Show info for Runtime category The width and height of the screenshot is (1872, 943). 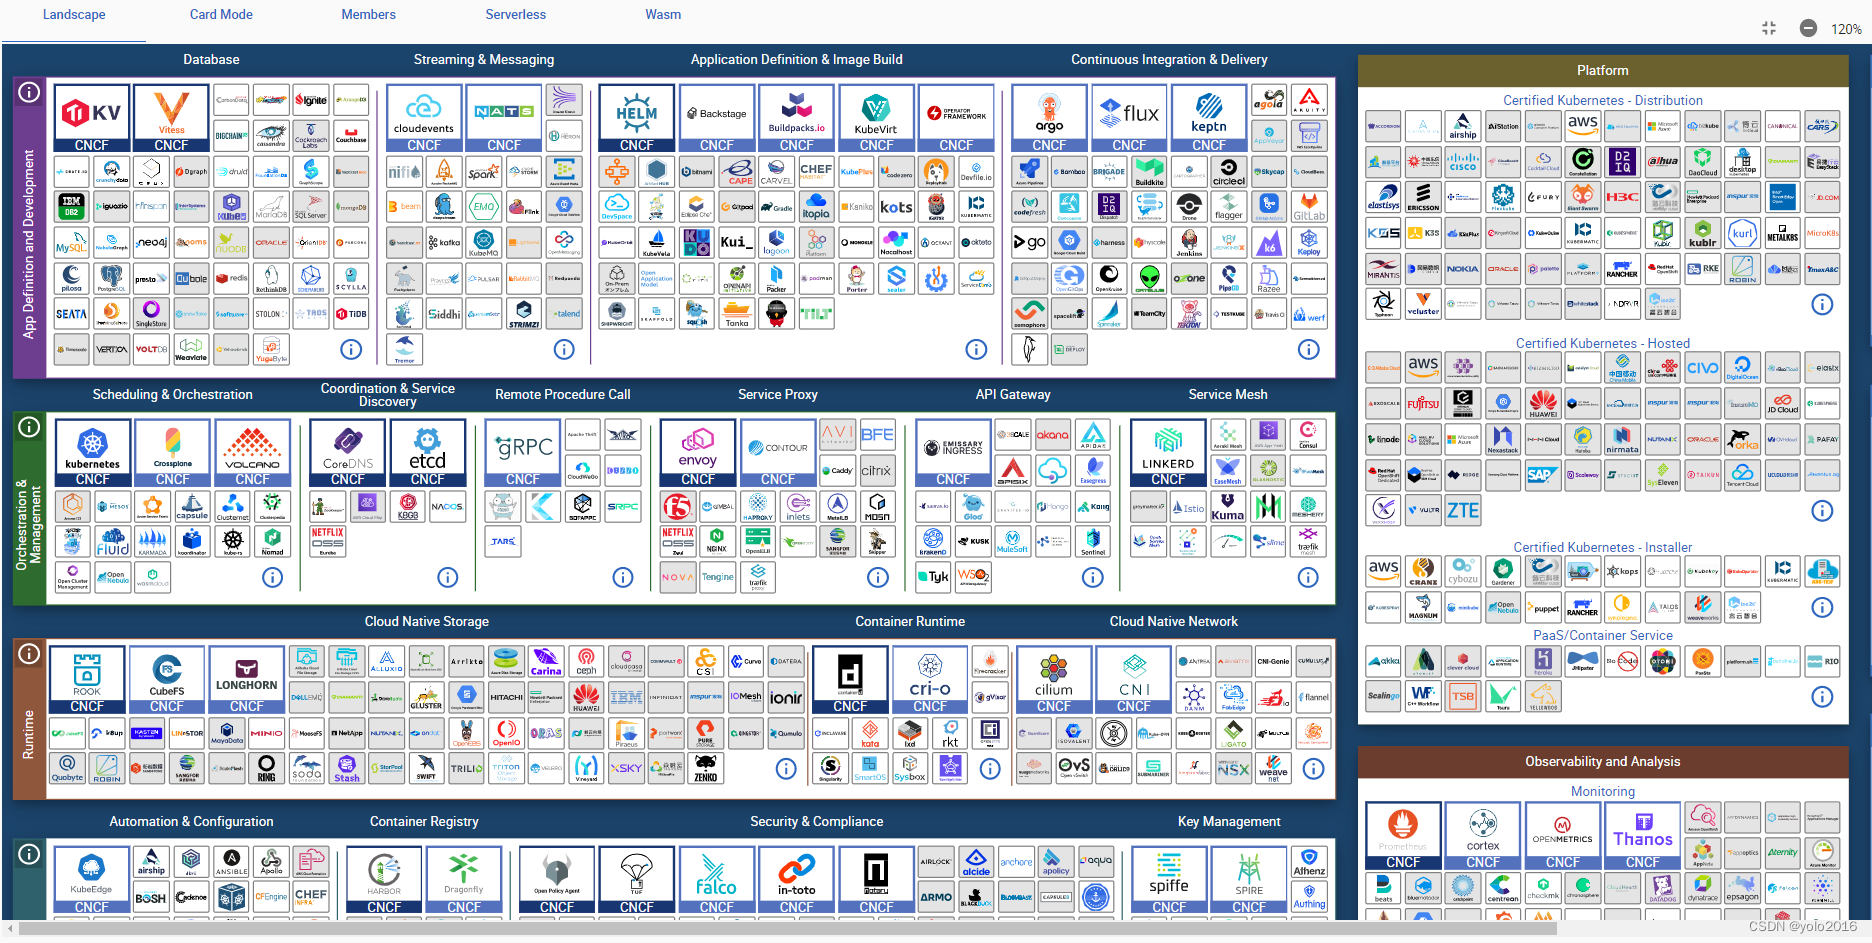(x=30, y=654)
